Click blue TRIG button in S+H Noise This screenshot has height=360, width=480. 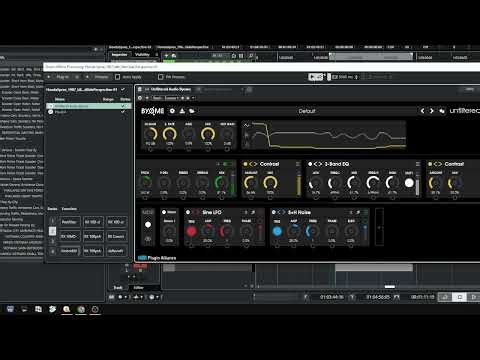pos(277,231)
